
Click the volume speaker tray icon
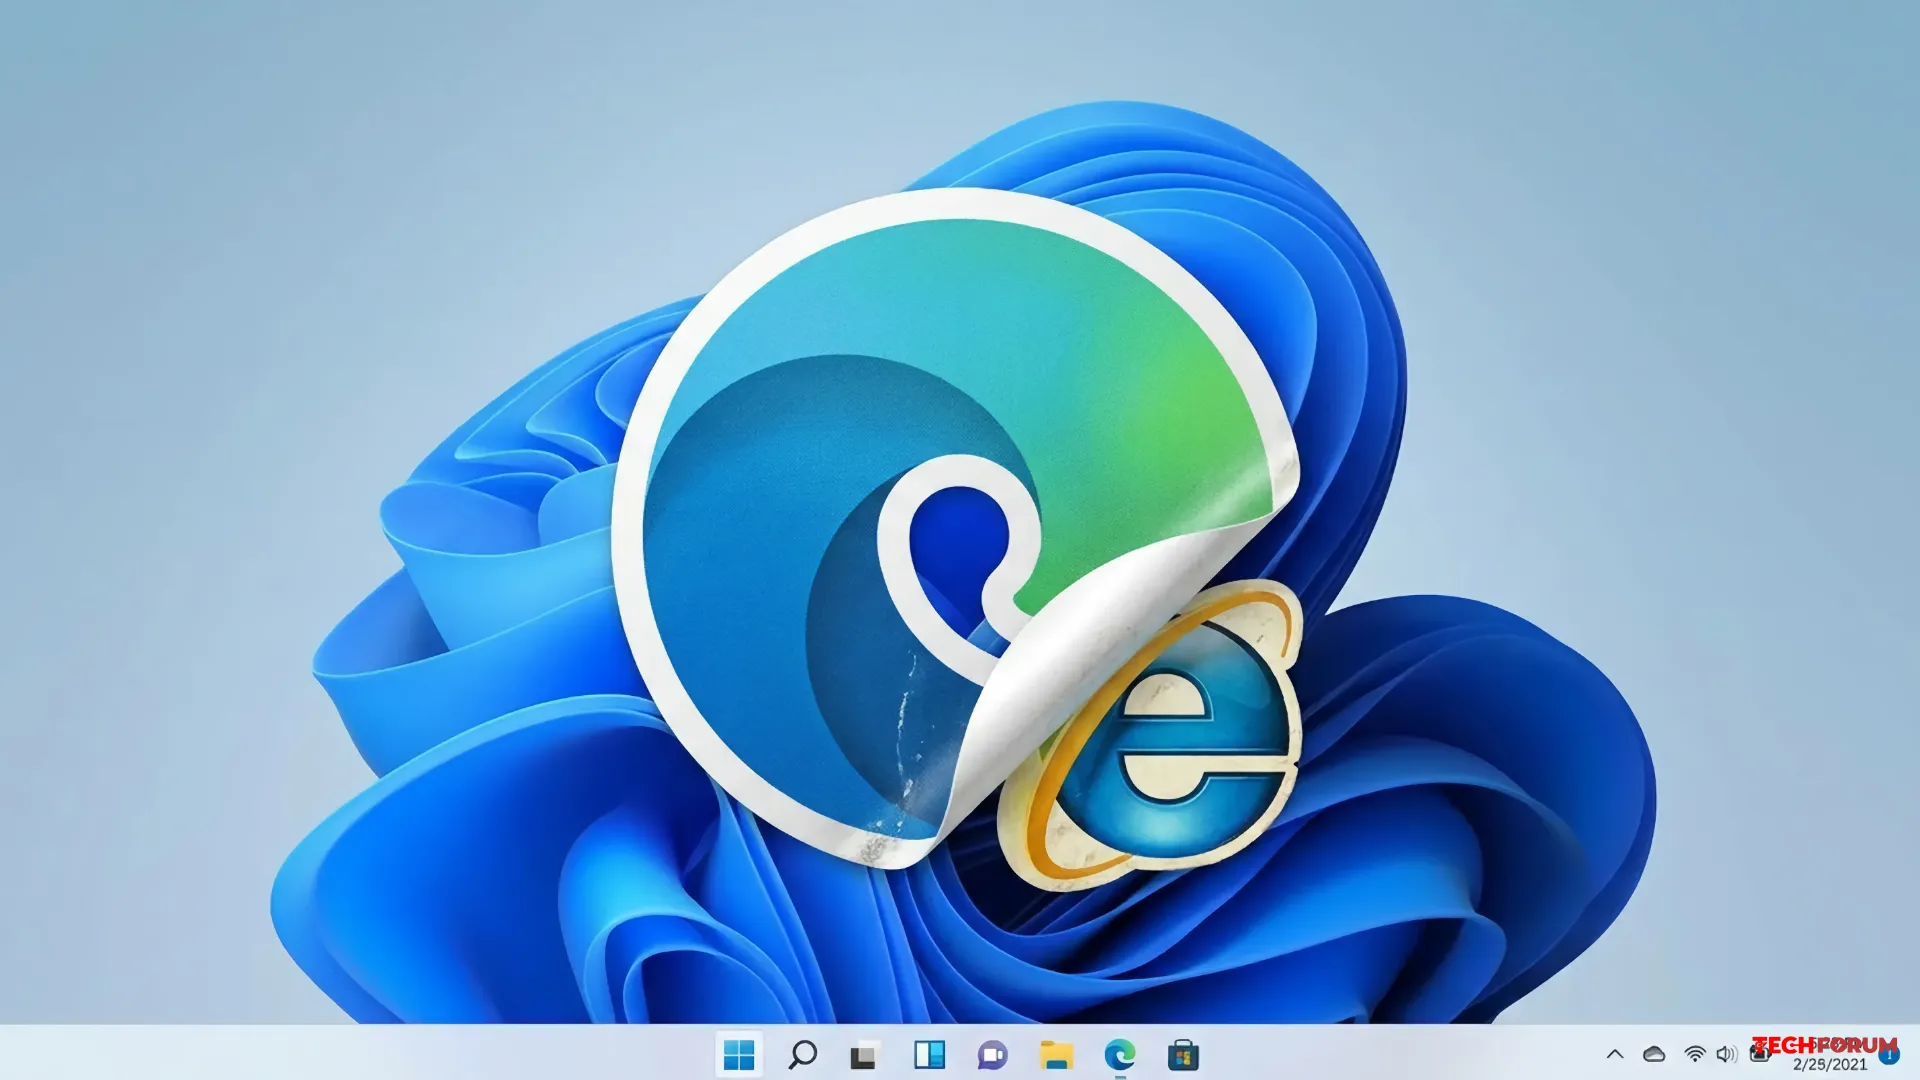1727,1054
